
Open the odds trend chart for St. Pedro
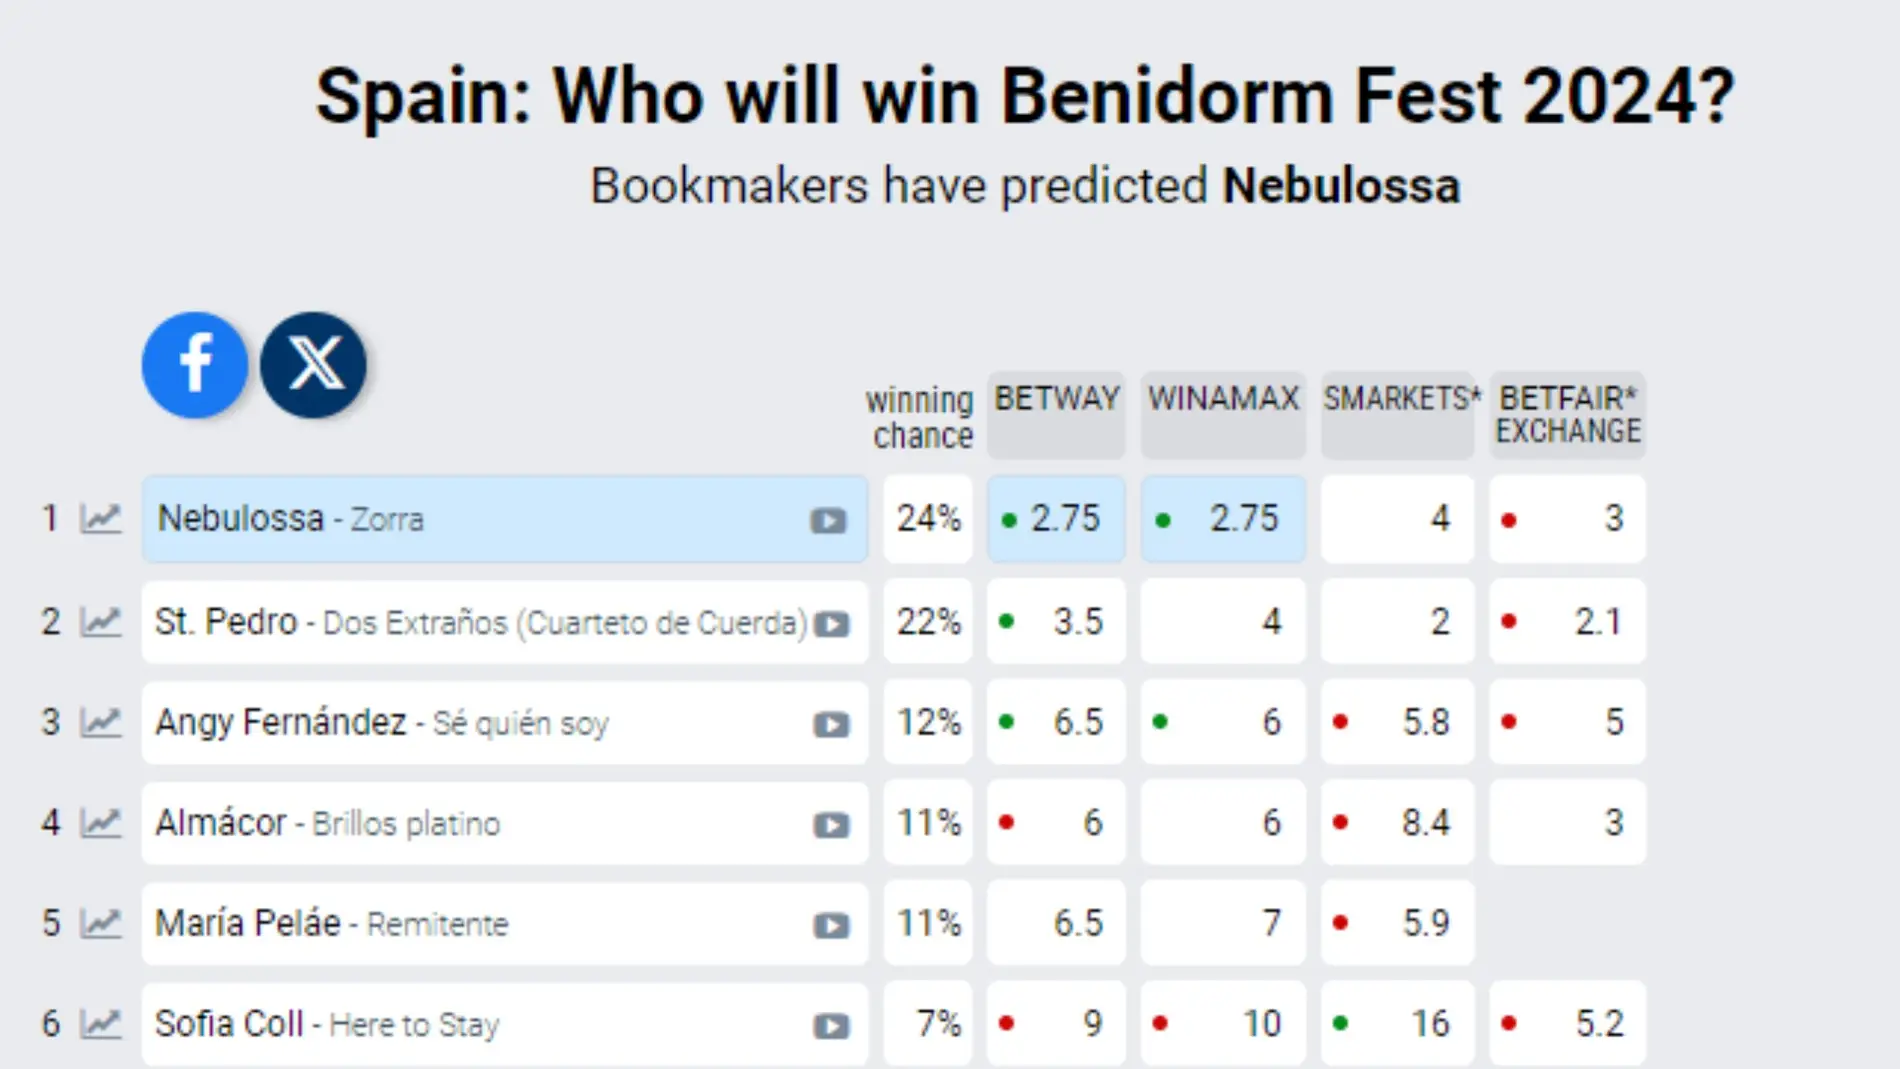coord(101,621)
